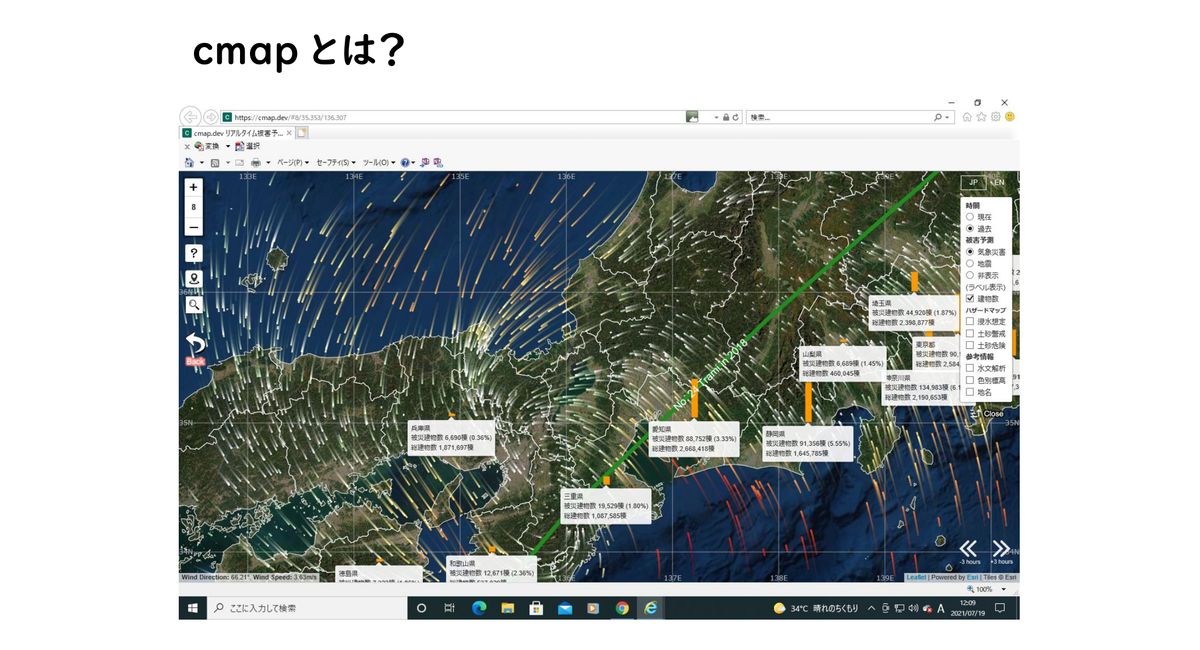Click the home icon in command bar
1200x650 pixels.
click(189, 161)
